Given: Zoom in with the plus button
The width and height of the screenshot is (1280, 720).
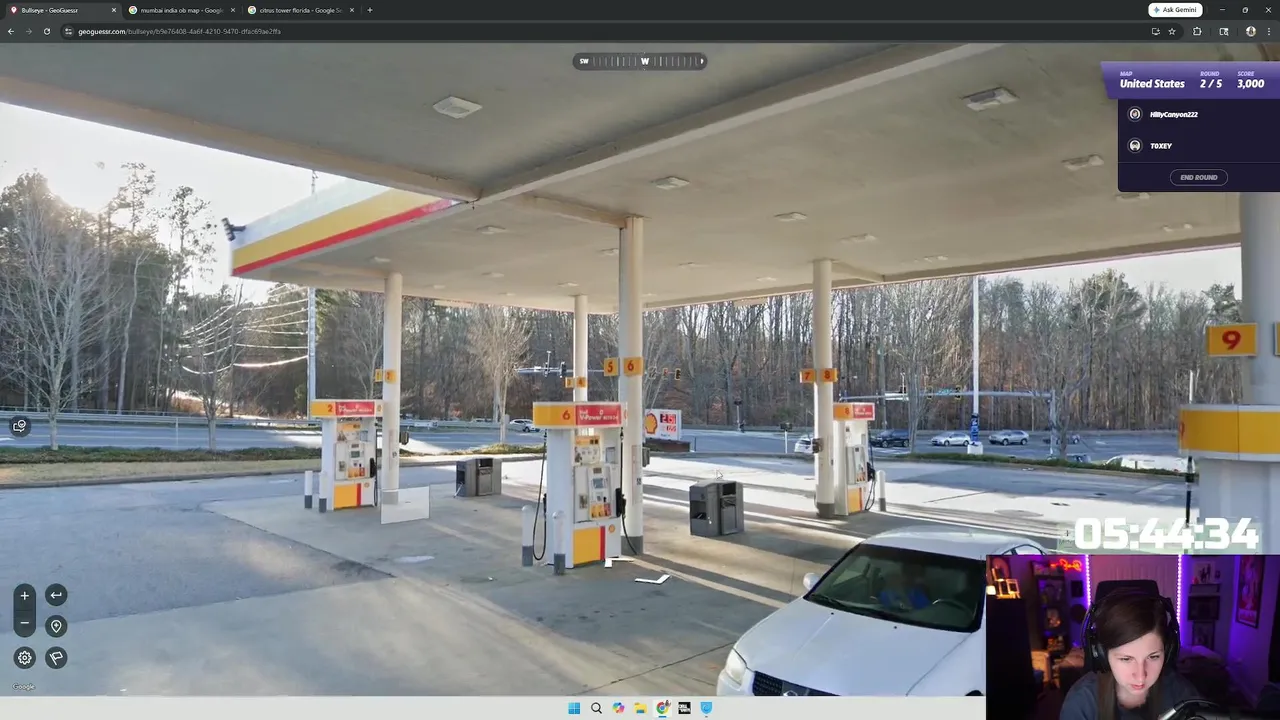Looking at the screenshot, I should (25, 596).
